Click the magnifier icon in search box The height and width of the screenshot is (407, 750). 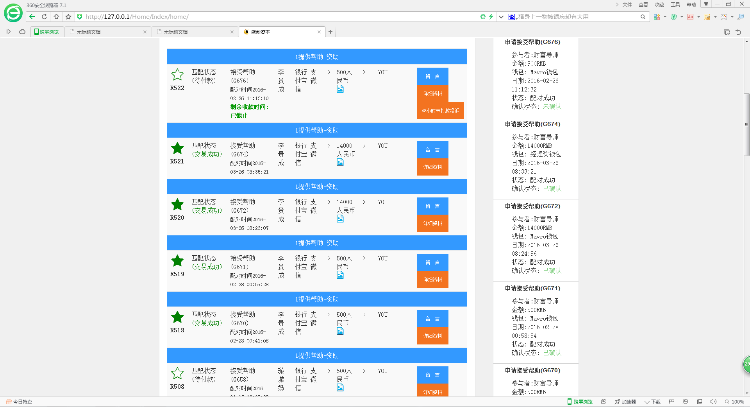tap(643, 17)
